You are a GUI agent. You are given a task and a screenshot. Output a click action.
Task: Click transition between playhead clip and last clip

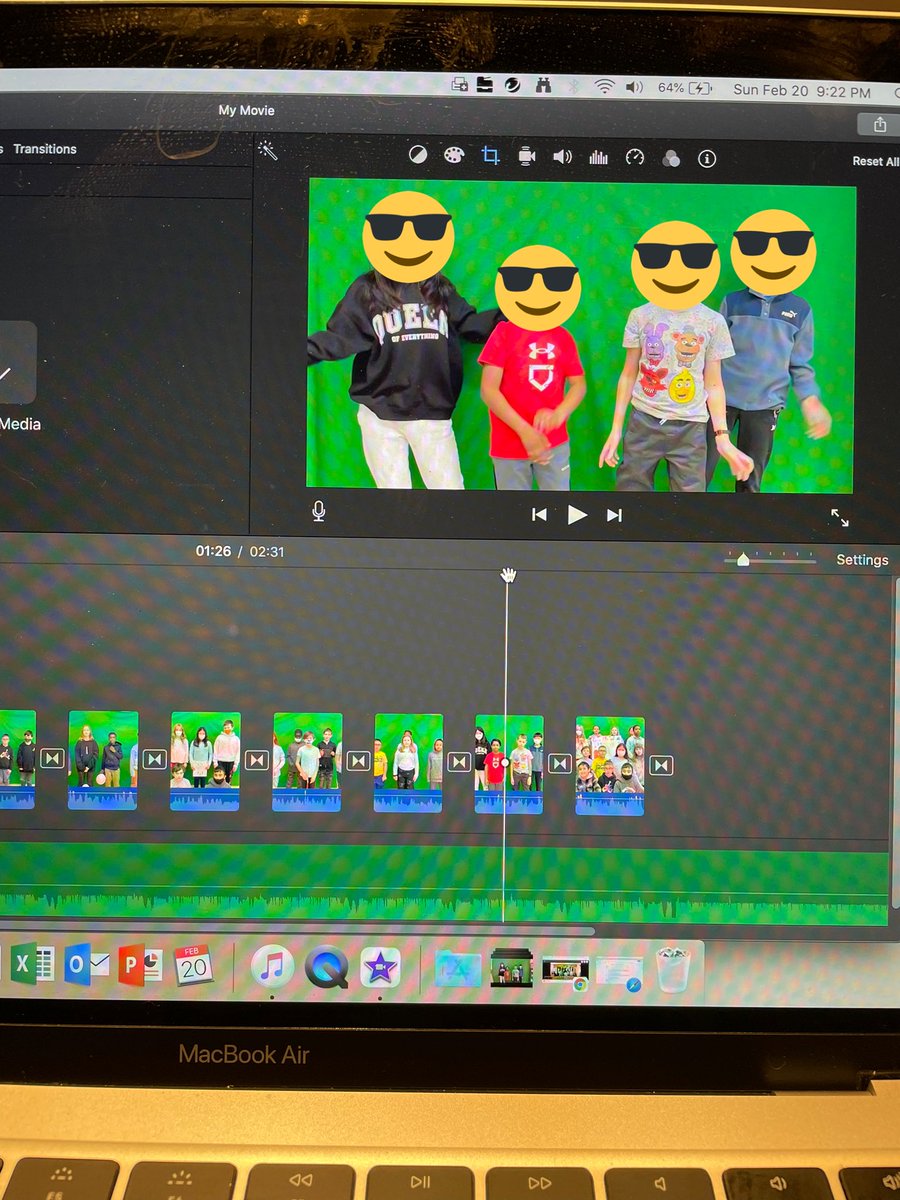pos(560,764)
